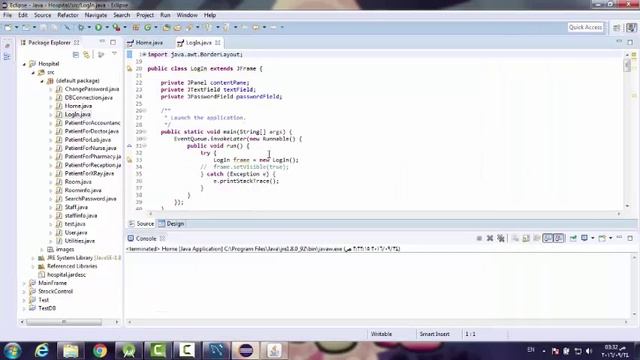640x360 pixels.
Task: Expand the StrockControl project
Action: [24, 292]
